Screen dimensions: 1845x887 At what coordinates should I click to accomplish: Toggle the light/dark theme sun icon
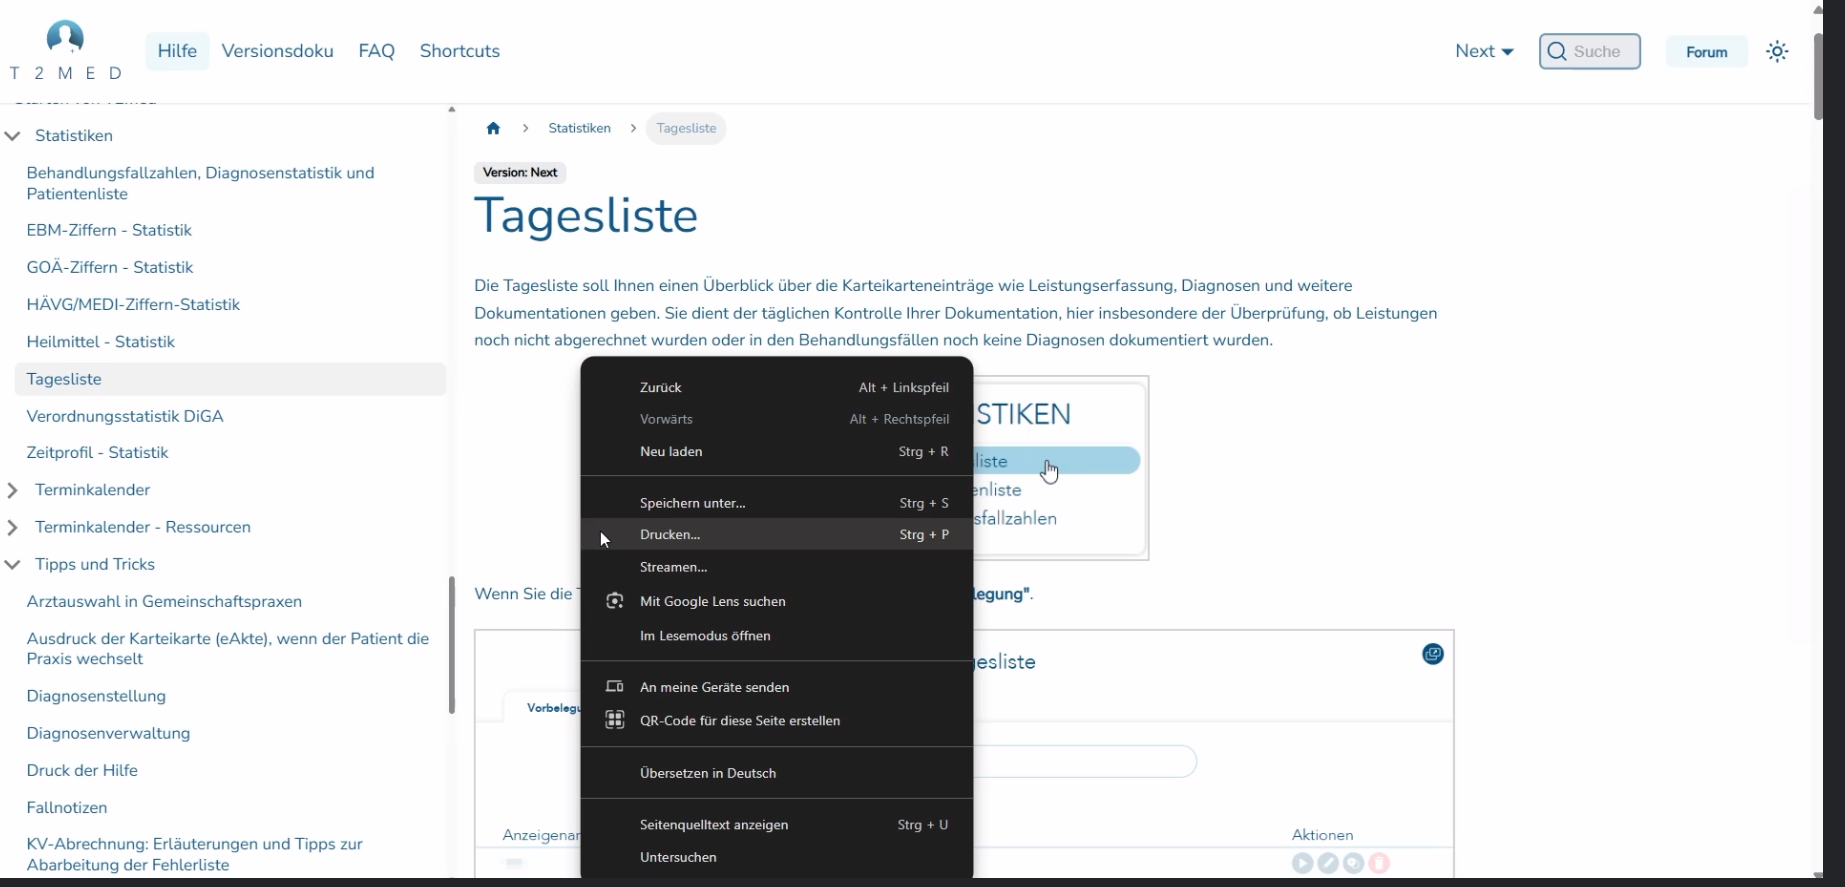click(1777, 51)
